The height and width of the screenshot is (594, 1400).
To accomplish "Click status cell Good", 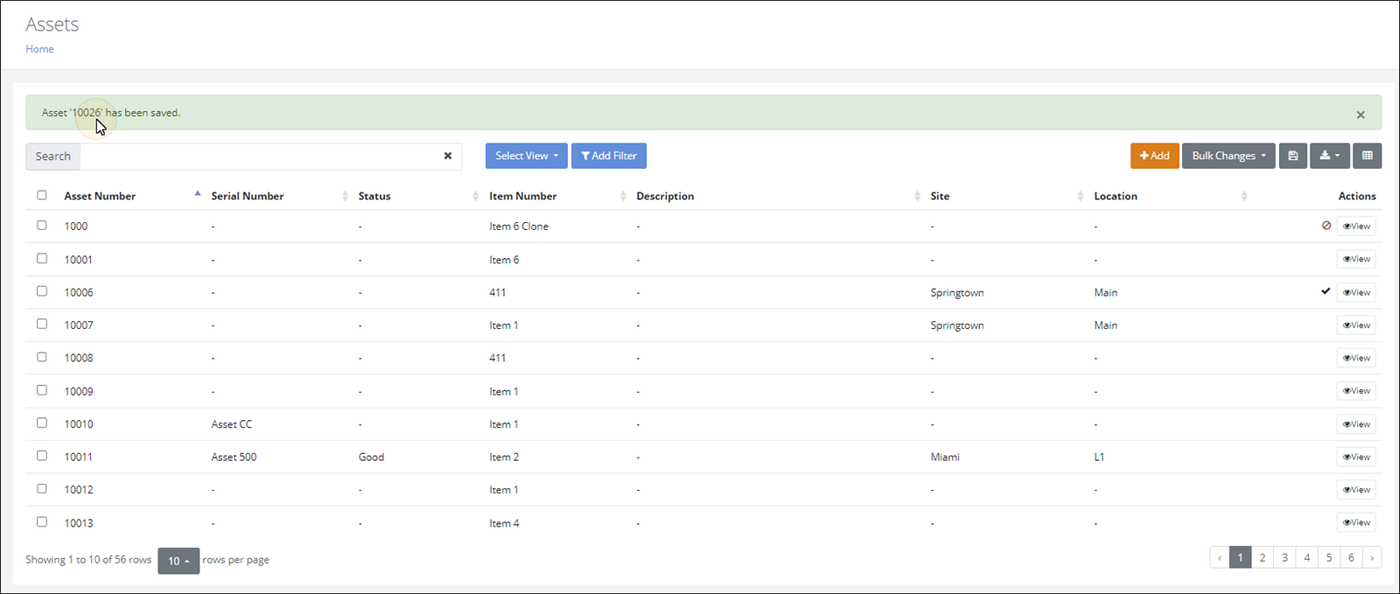I will tap(371, 457).
